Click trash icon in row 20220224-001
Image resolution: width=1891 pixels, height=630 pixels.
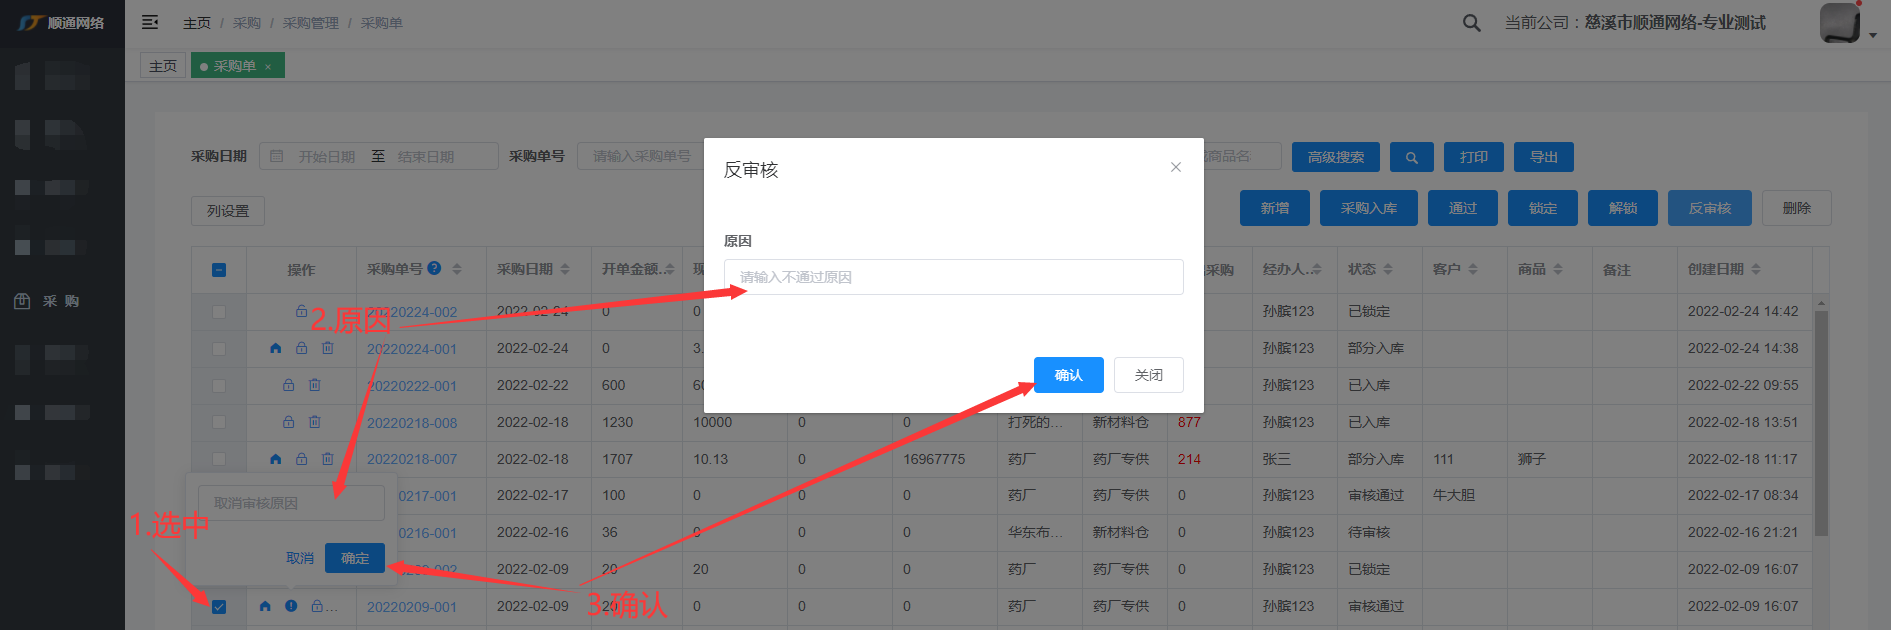click(x=327, y=348)
